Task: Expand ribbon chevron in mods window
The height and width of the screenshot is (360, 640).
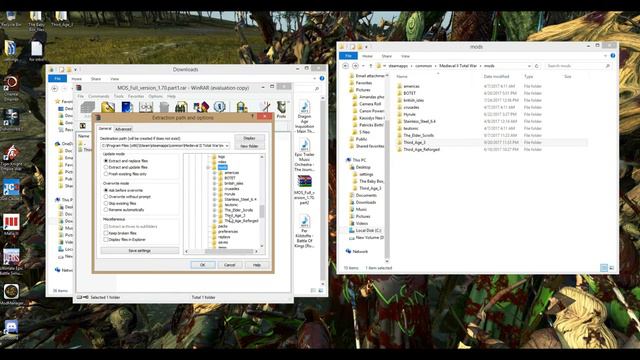Action: pyautogui.click(x=605, y=56)
